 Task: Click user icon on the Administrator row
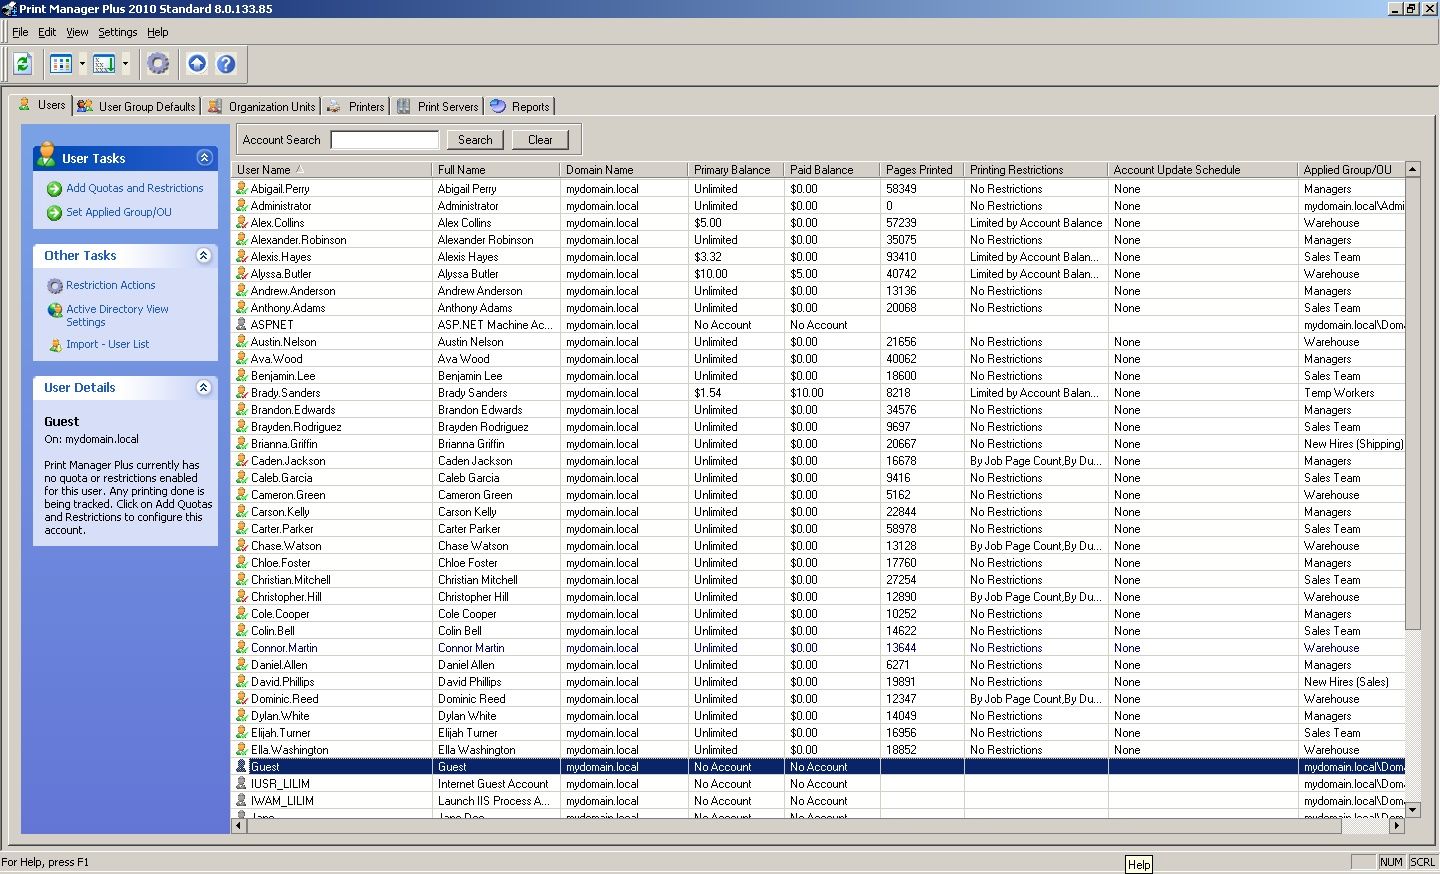[241, 205]
